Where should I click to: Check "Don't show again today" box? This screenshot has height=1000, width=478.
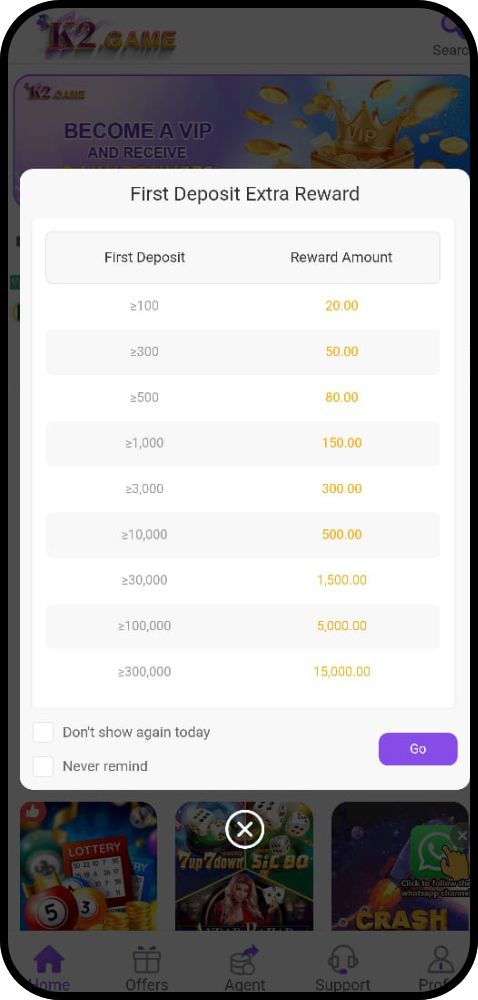tap(43, 732)
